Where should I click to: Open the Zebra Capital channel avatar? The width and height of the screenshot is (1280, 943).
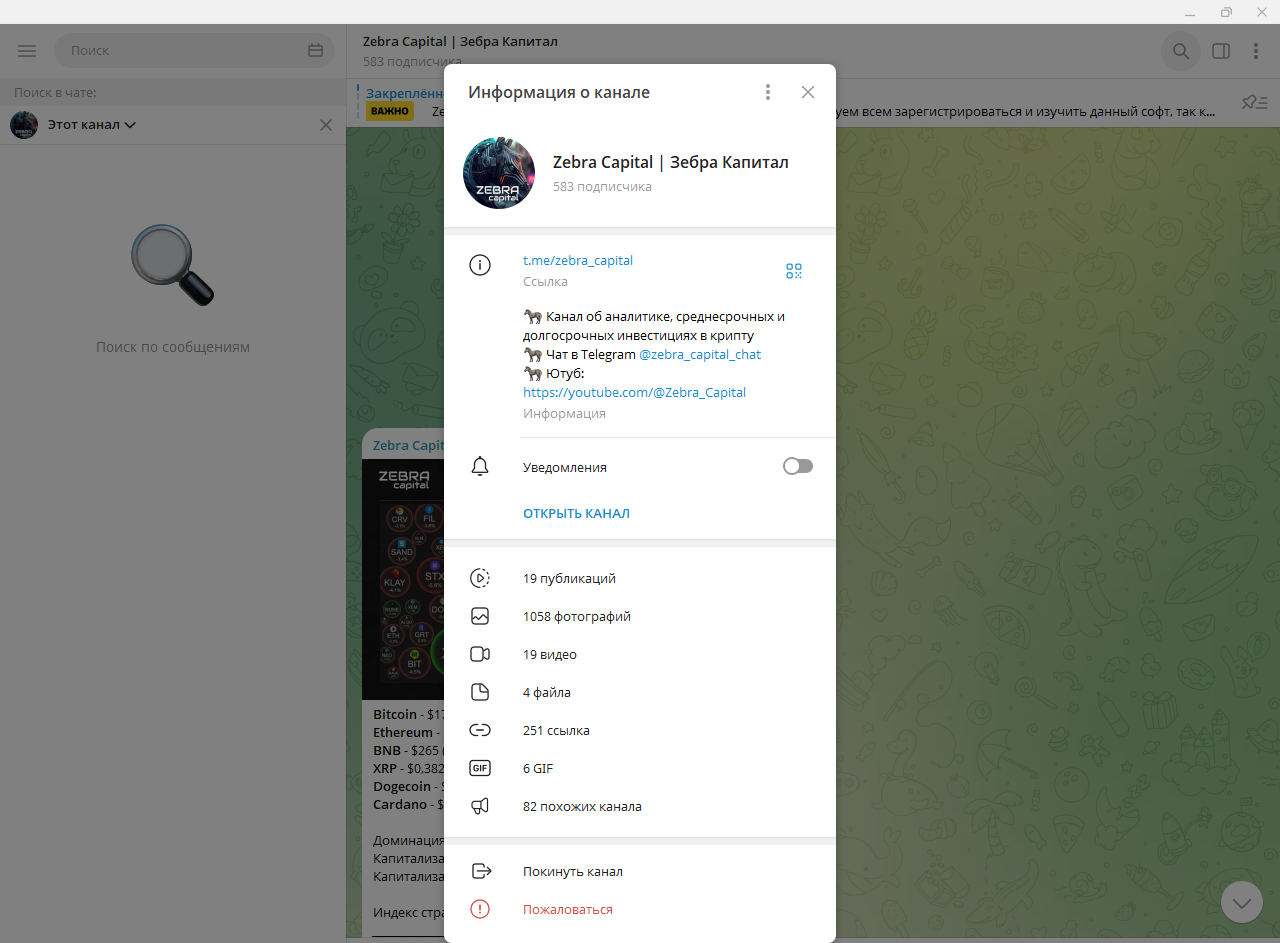(499, 173)
